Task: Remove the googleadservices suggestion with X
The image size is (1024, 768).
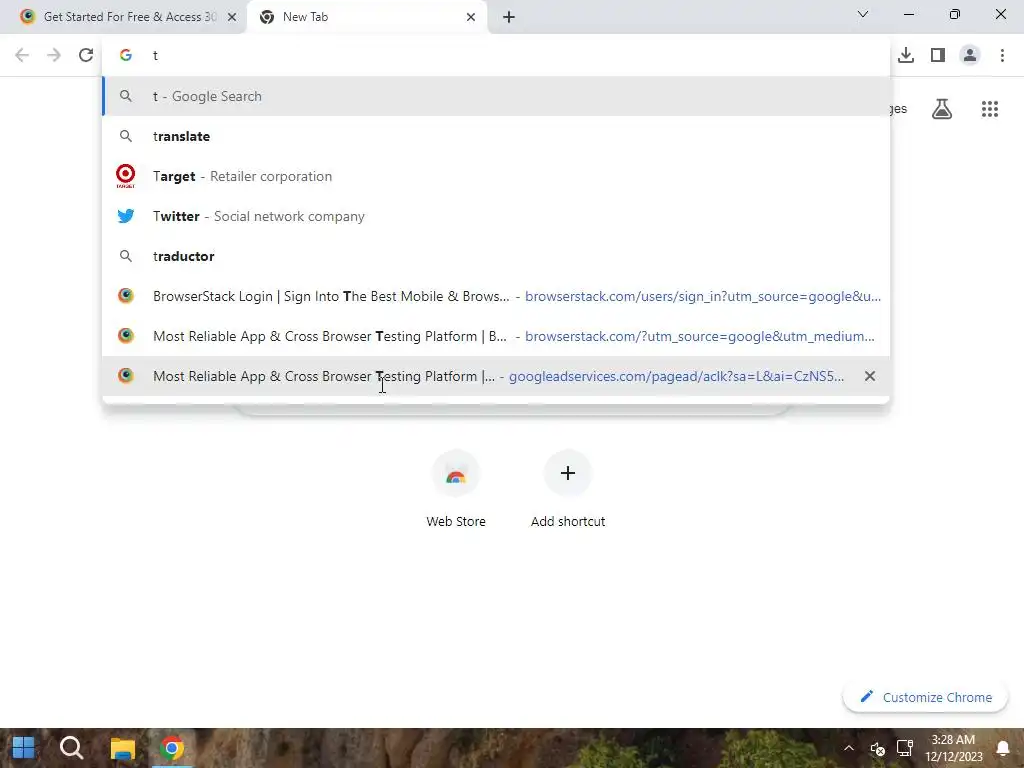Action: pyautogui.click(x=870, y=376)
